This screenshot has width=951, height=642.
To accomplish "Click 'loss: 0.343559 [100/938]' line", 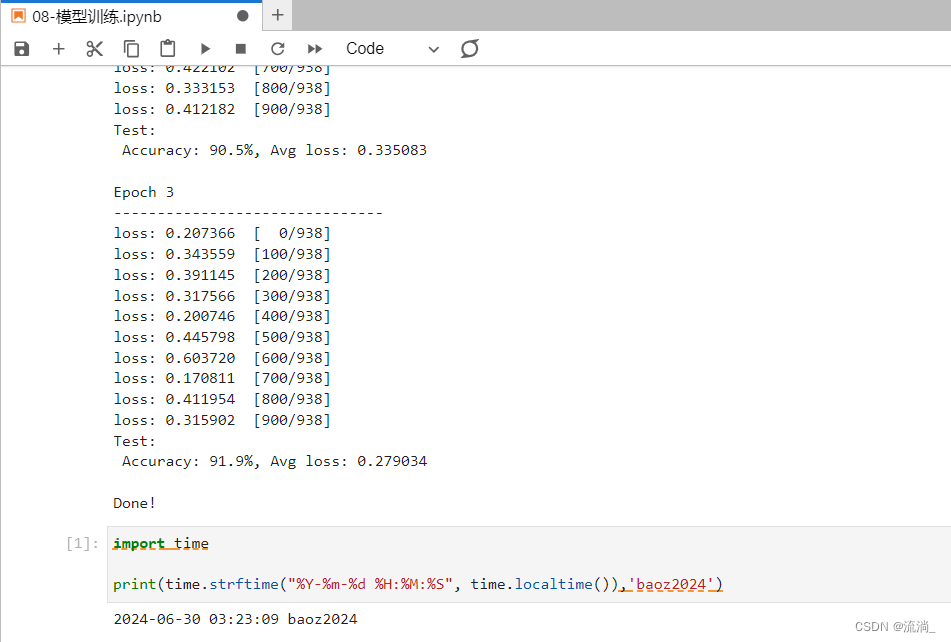I will click(x=222, y=254).
